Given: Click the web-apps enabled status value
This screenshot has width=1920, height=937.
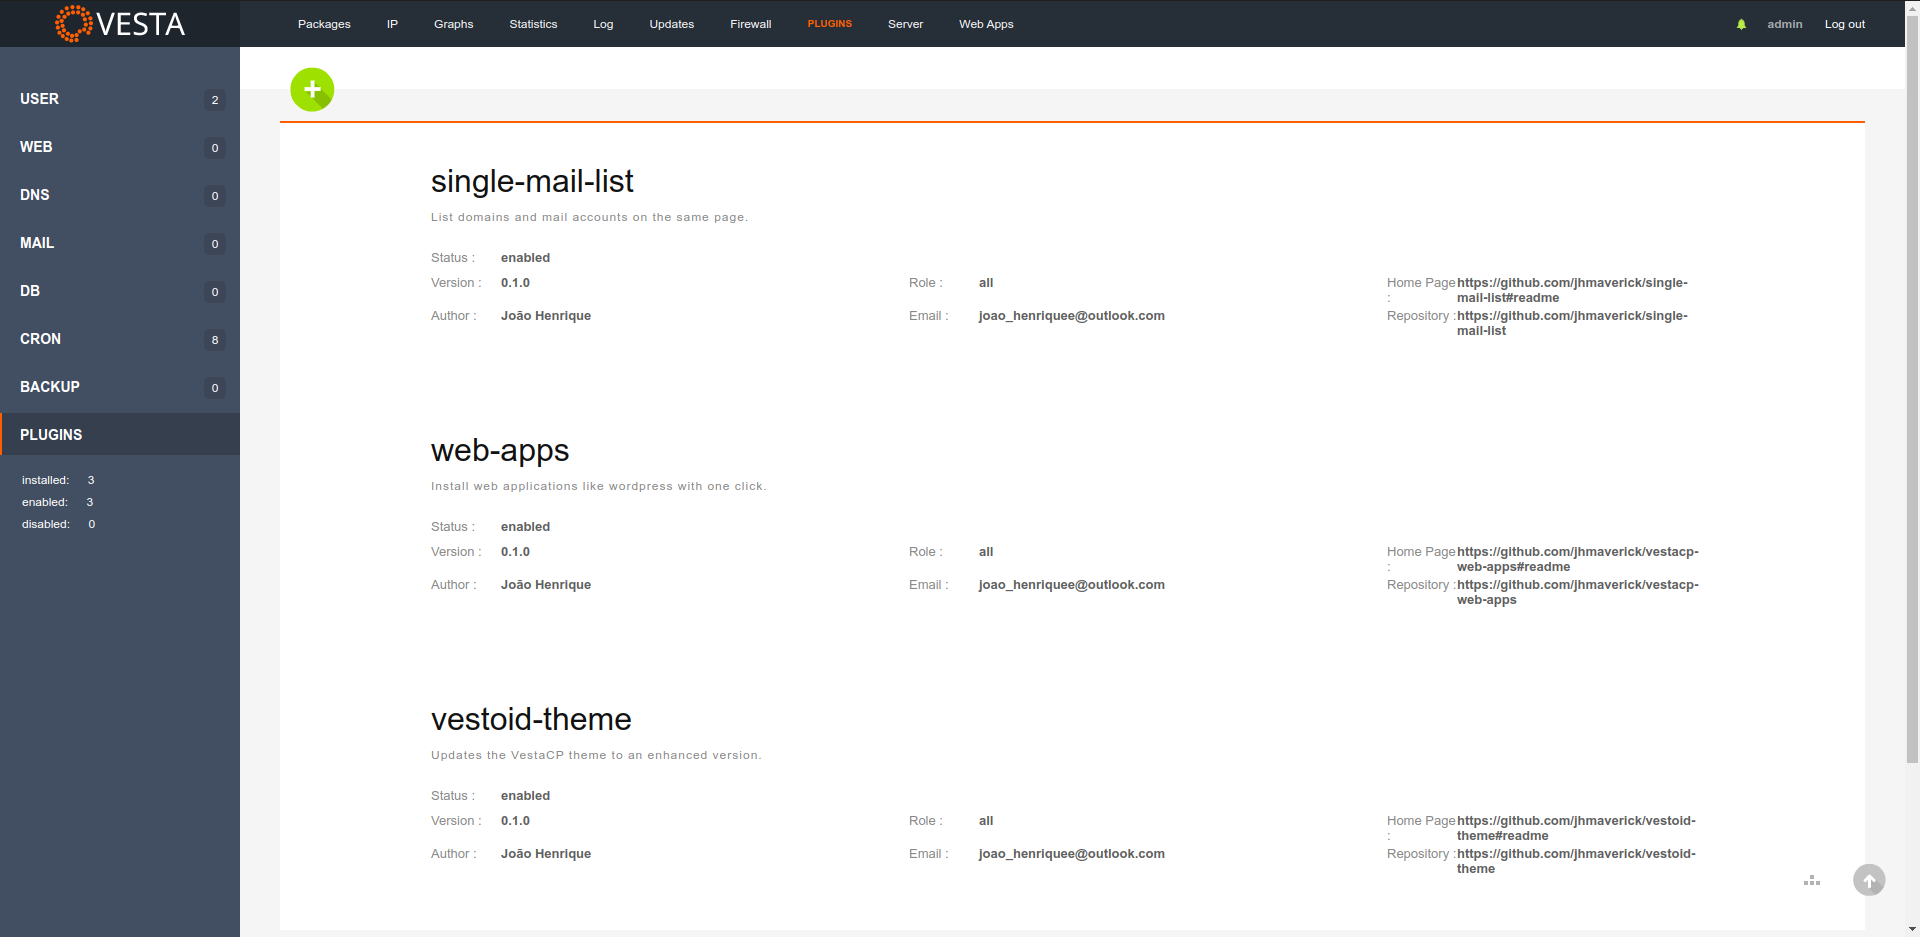Looking at the screenshot, I should click(x=525, y=527).
